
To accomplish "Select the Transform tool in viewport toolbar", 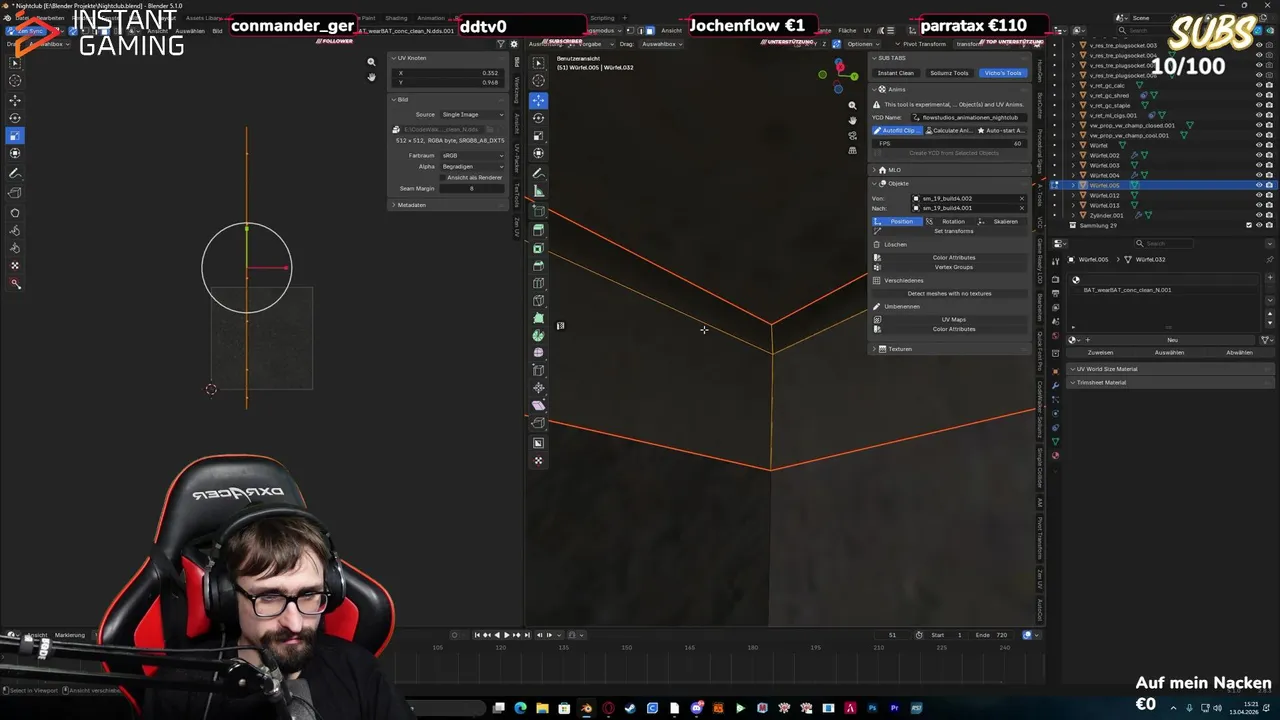I will [538, 153].
